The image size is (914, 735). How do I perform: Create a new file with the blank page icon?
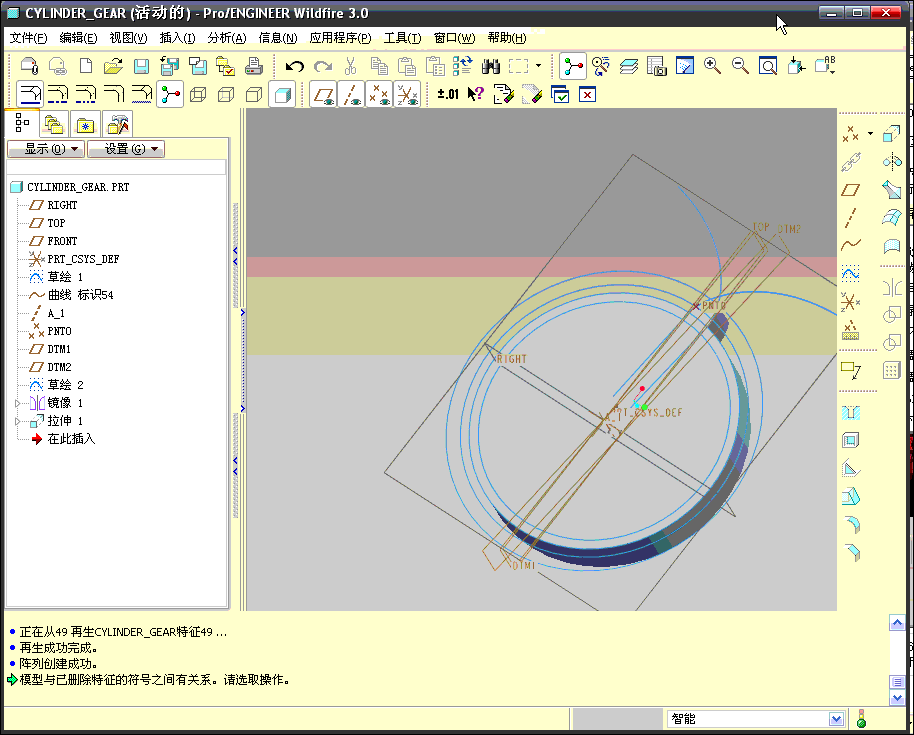(x=86, y=66)
